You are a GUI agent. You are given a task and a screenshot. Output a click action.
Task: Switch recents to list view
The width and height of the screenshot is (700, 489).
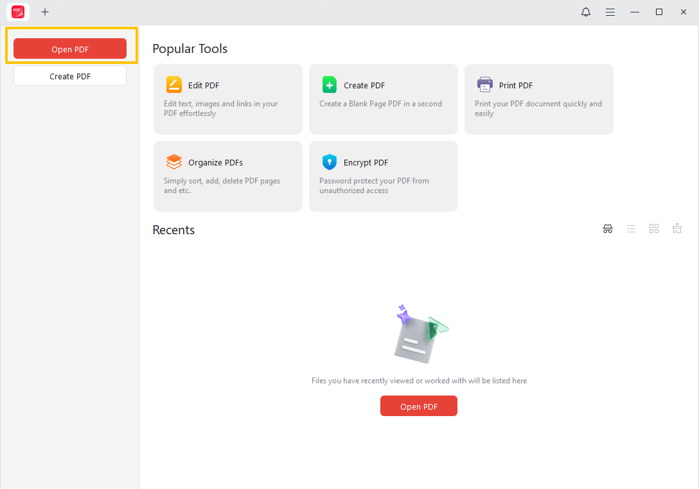(631, 229)
